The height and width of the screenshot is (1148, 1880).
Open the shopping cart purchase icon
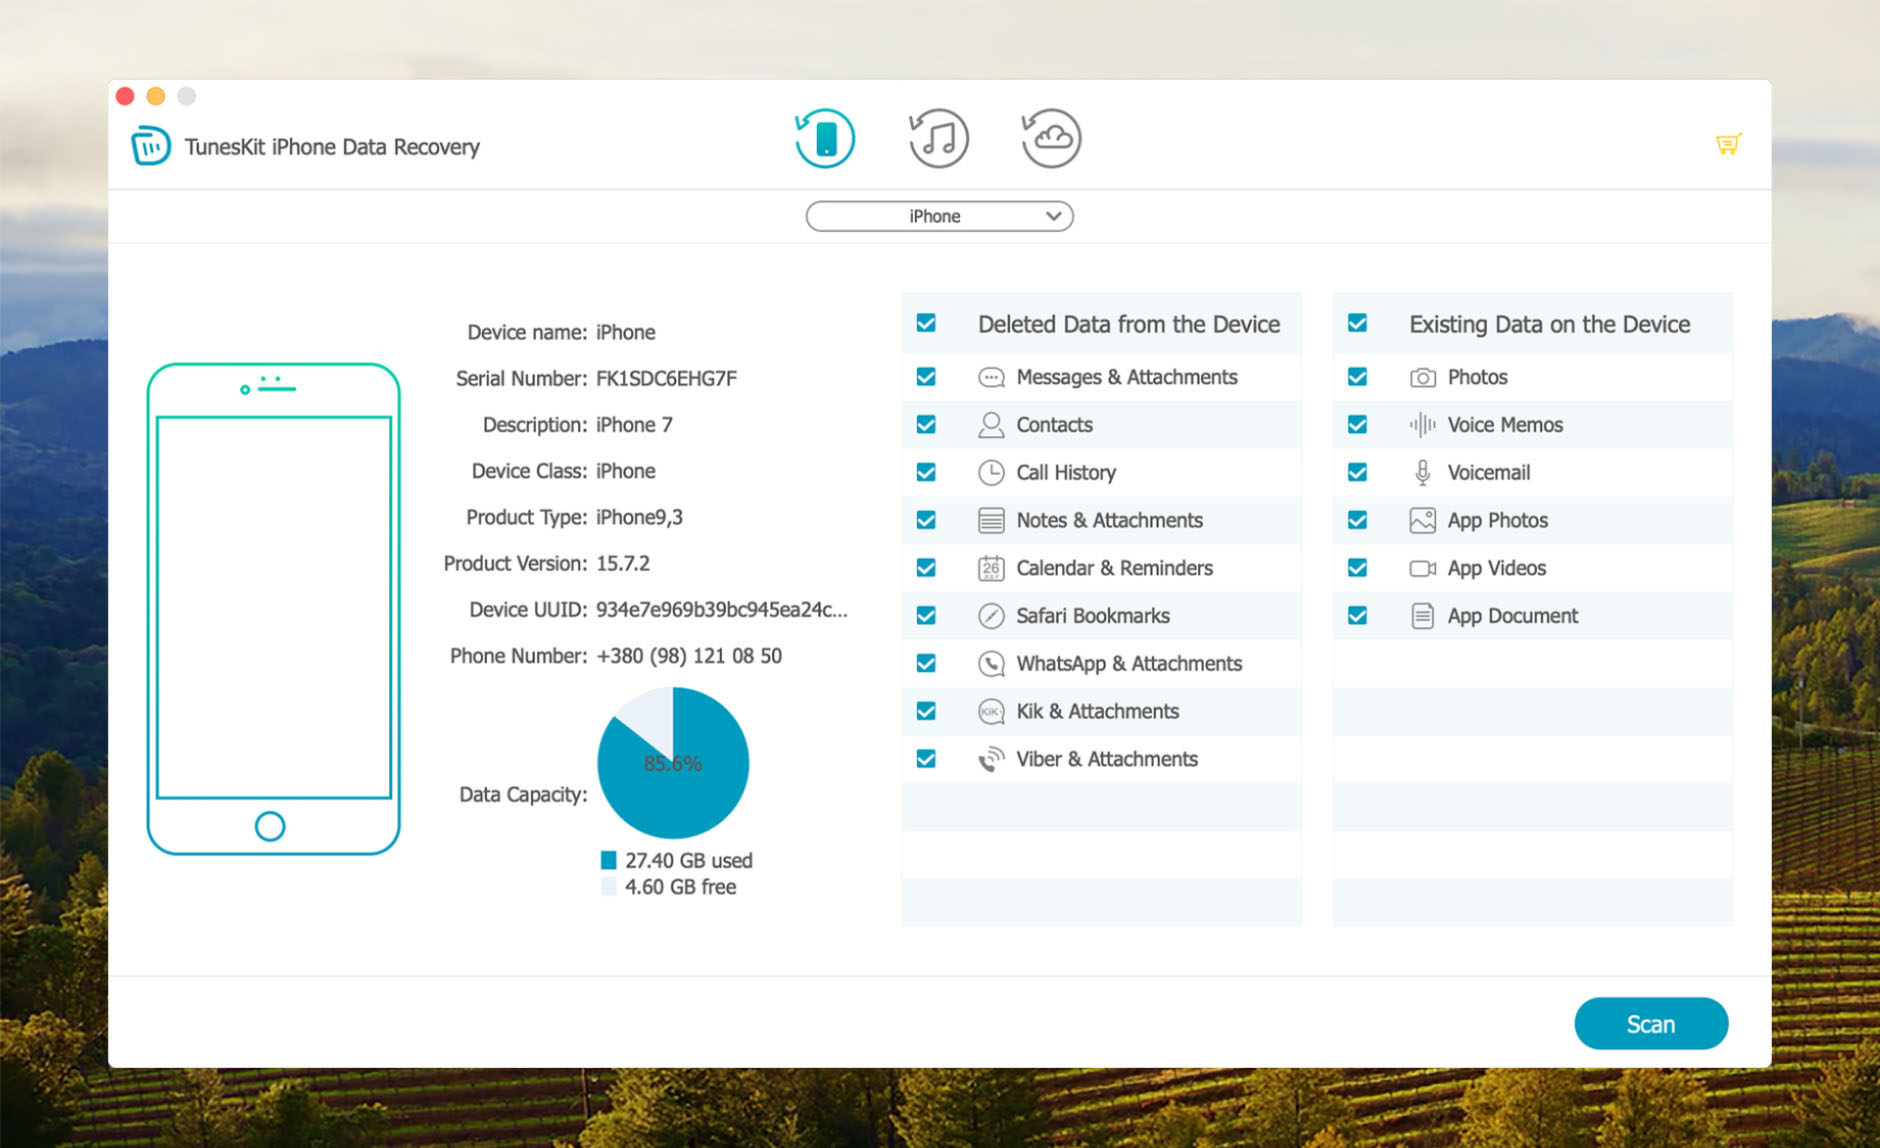(1728, 145)
